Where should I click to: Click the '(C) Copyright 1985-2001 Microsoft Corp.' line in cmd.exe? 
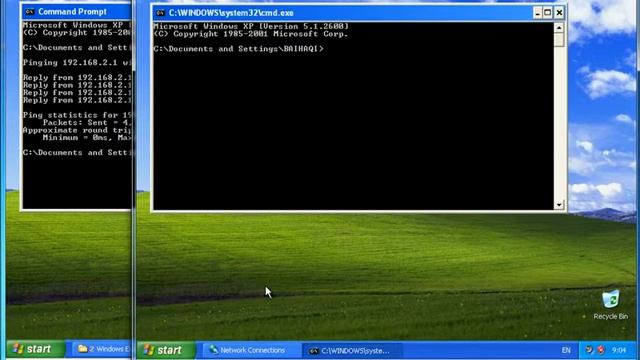coord(251,34)
